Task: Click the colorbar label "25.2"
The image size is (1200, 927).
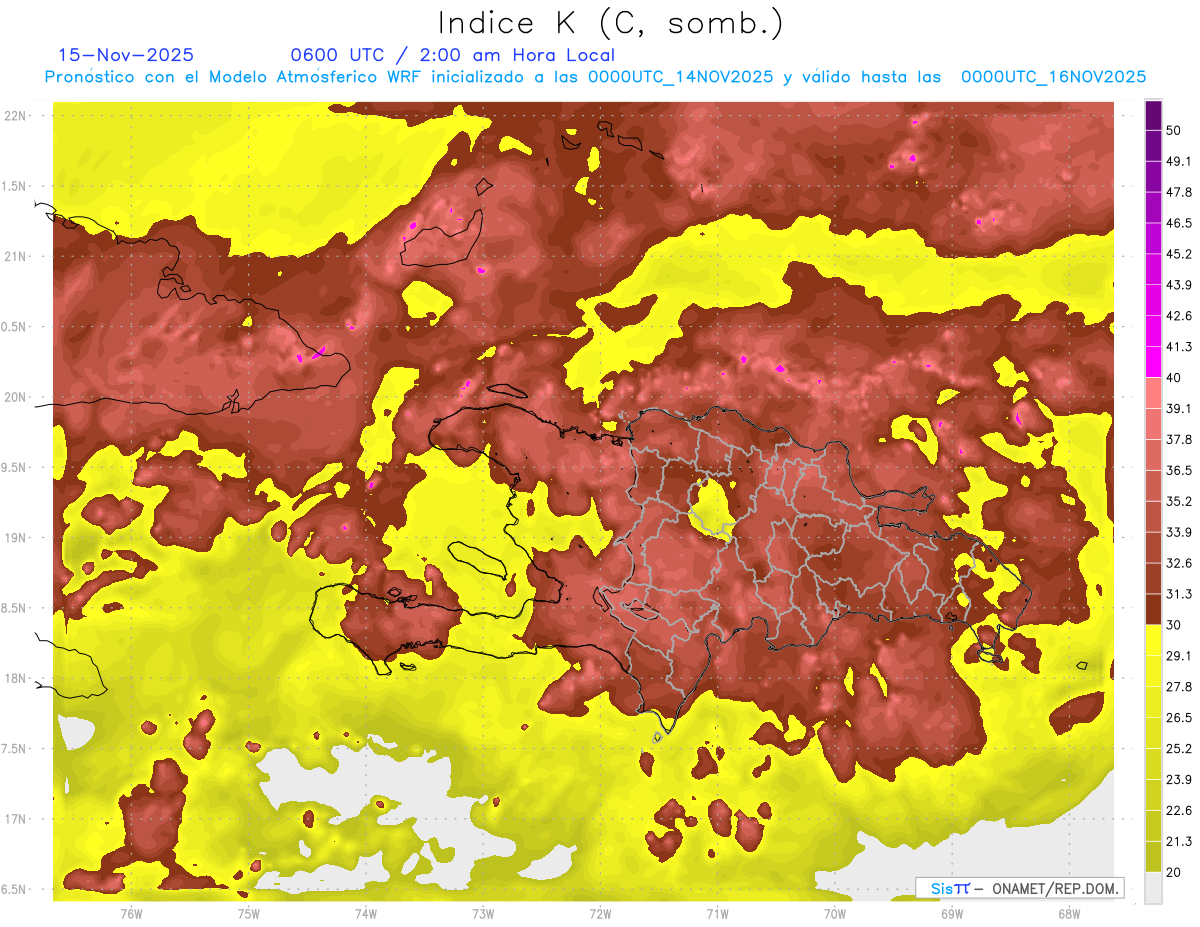Action: point(1179,748)
